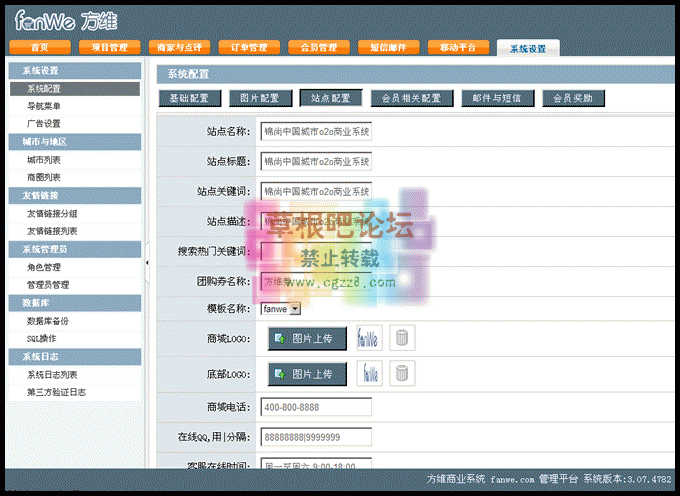This screenshot has height=496, width=680.
Task: Switch to the 站点配置 sub-tab
Action: [331, 98]
